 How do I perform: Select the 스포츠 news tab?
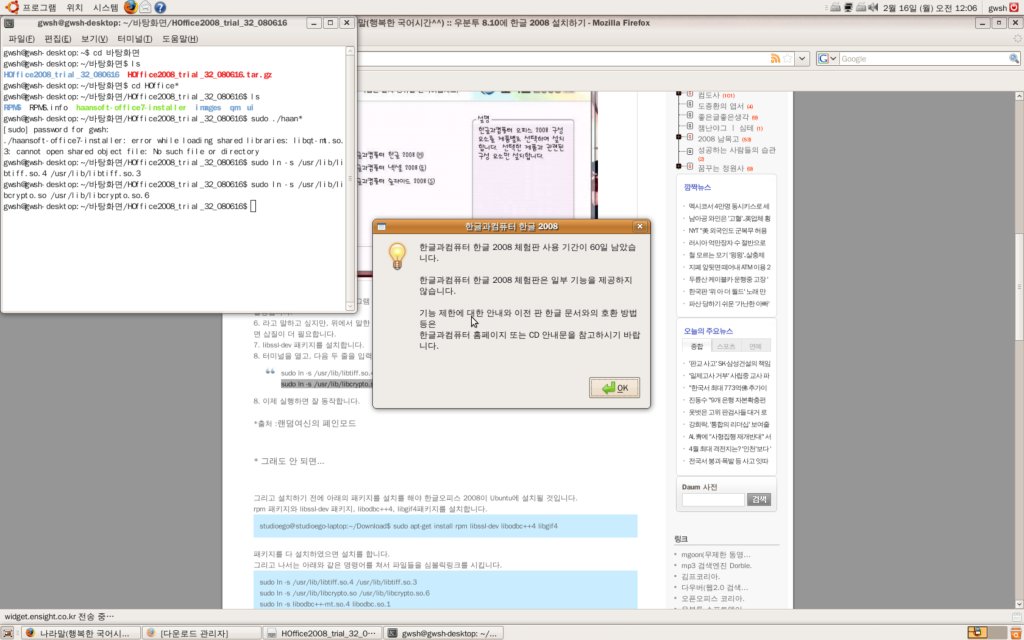click(726, 346)
